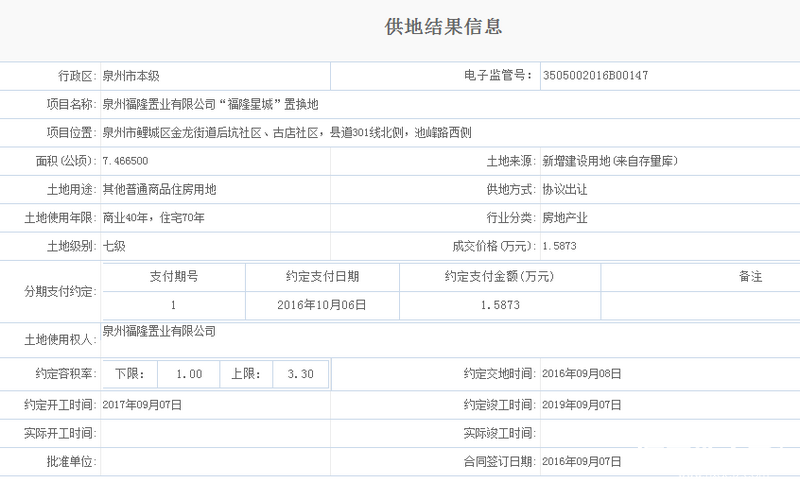
Task: Click the 批准单位 label
Action: click(71, 462)
